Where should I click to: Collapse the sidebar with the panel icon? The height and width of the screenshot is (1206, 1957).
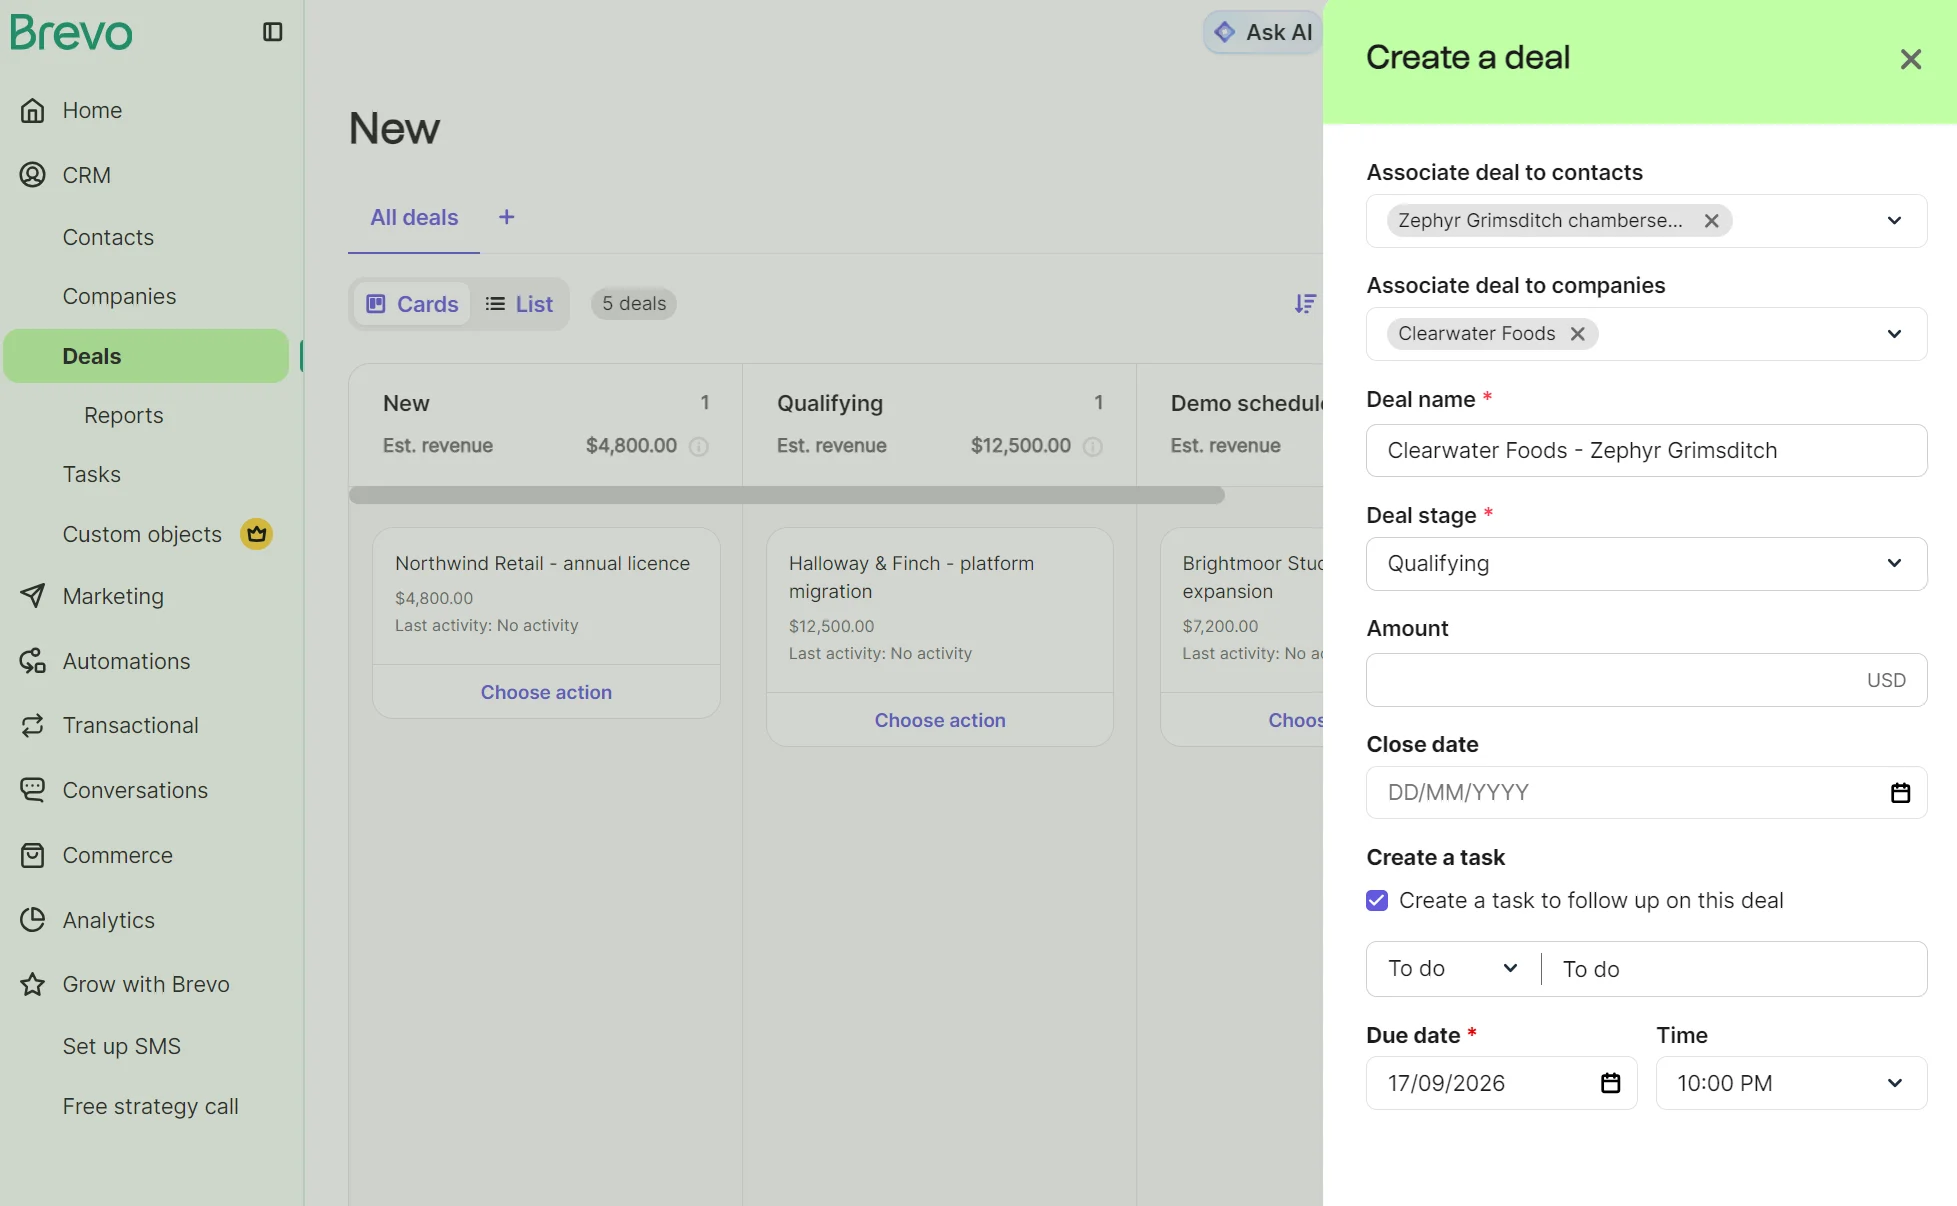tap(273, 32)
